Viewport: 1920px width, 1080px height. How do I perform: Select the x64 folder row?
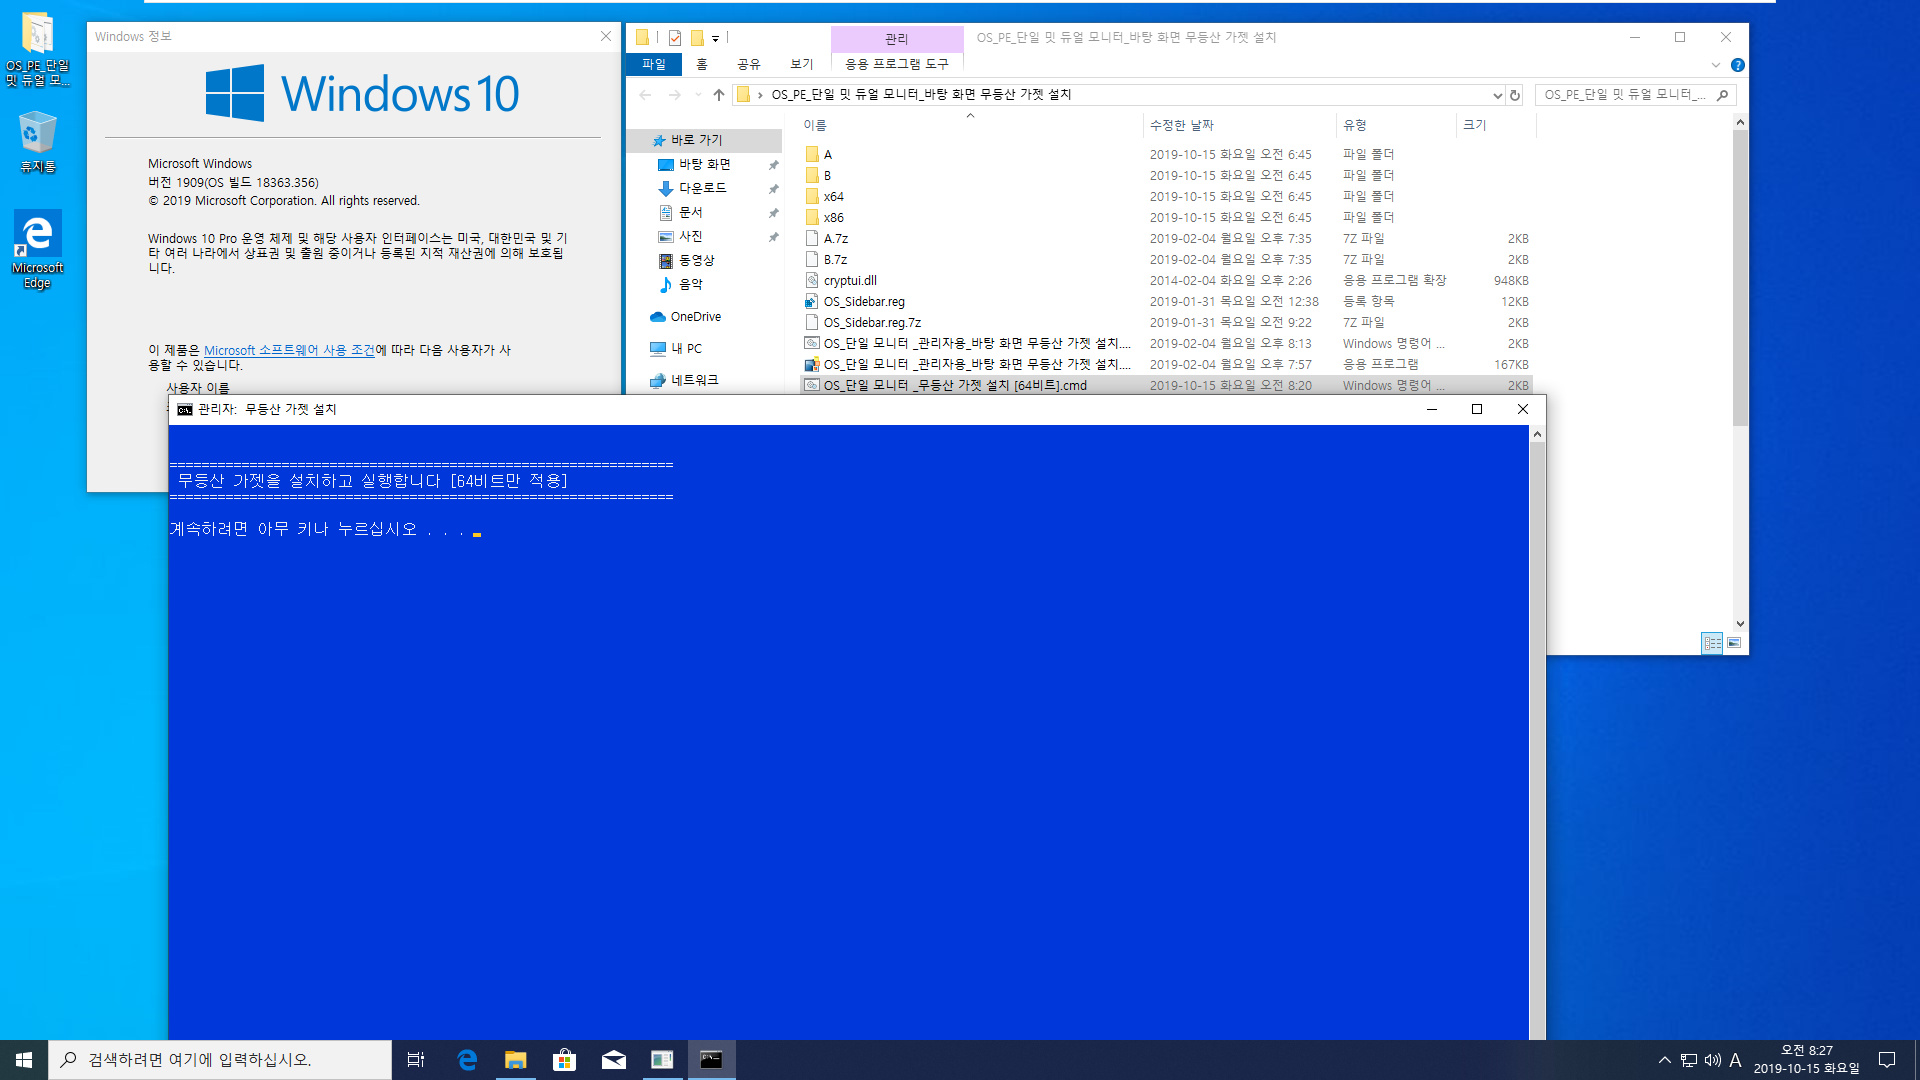pos(1166,197)
